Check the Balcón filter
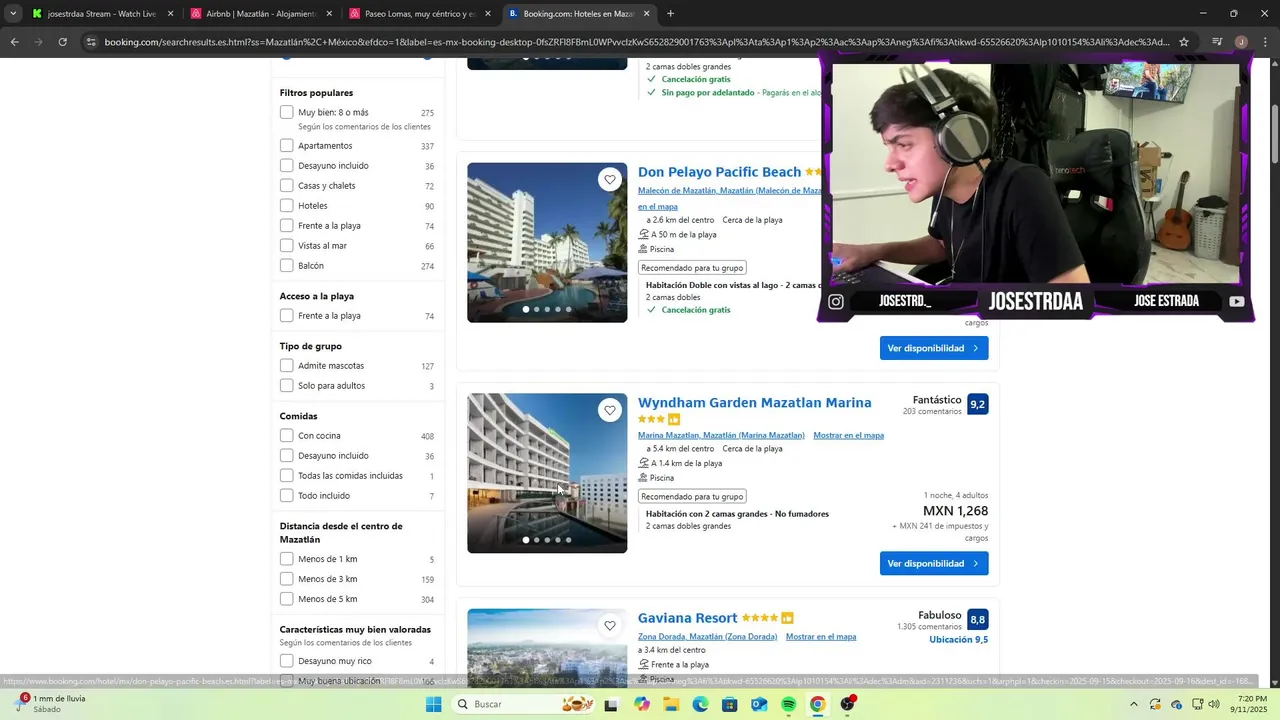The width and height of the screenshot is (1280, 720). (287, 266)
